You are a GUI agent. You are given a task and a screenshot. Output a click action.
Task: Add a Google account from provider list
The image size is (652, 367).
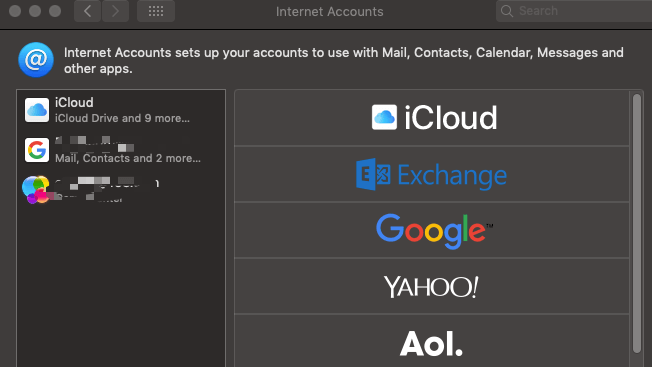[432, 230]
